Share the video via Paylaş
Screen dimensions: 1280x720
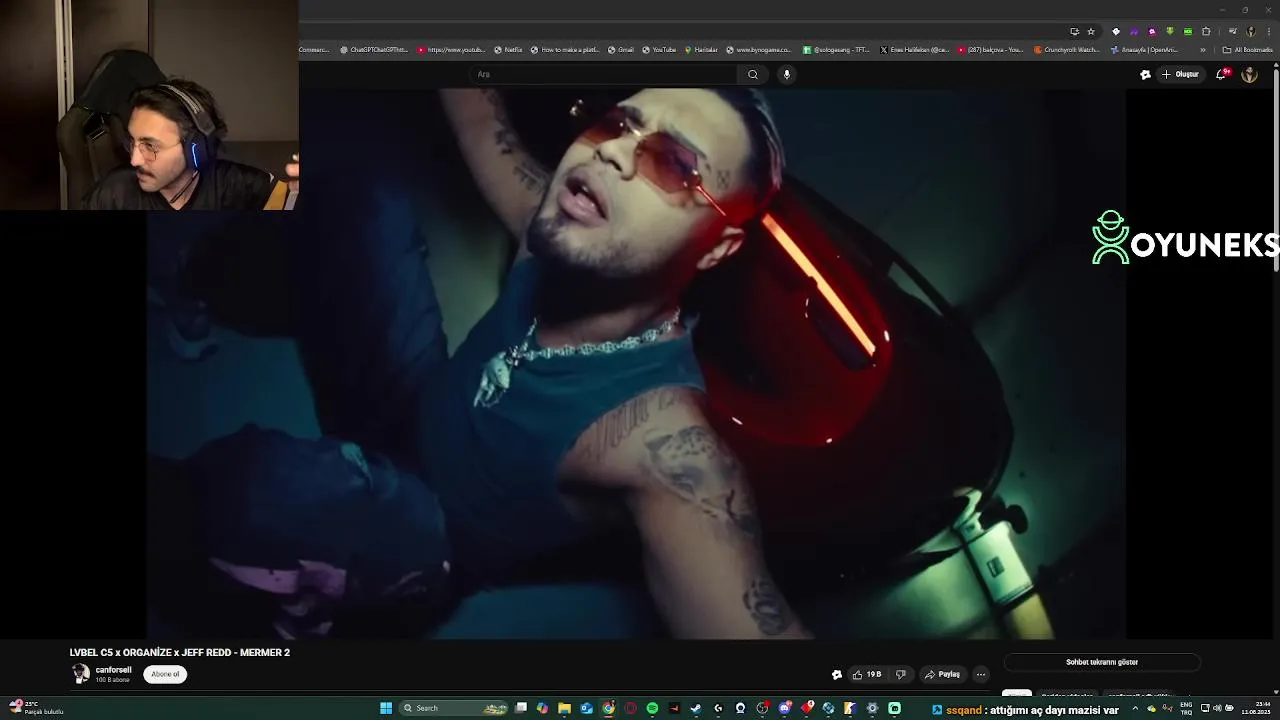tap(942, 675)
